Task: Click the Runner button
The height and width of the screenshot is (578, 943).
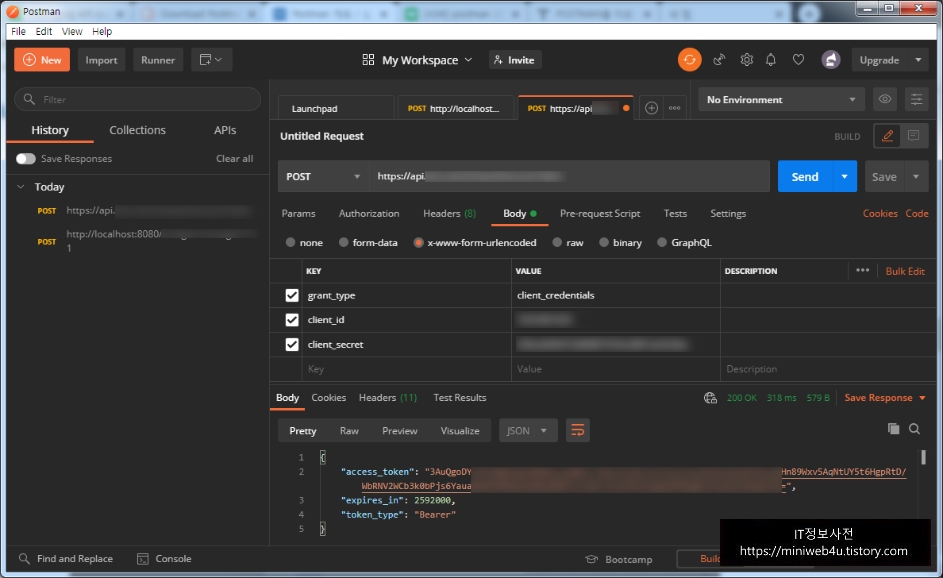Action: pos(158,60)
